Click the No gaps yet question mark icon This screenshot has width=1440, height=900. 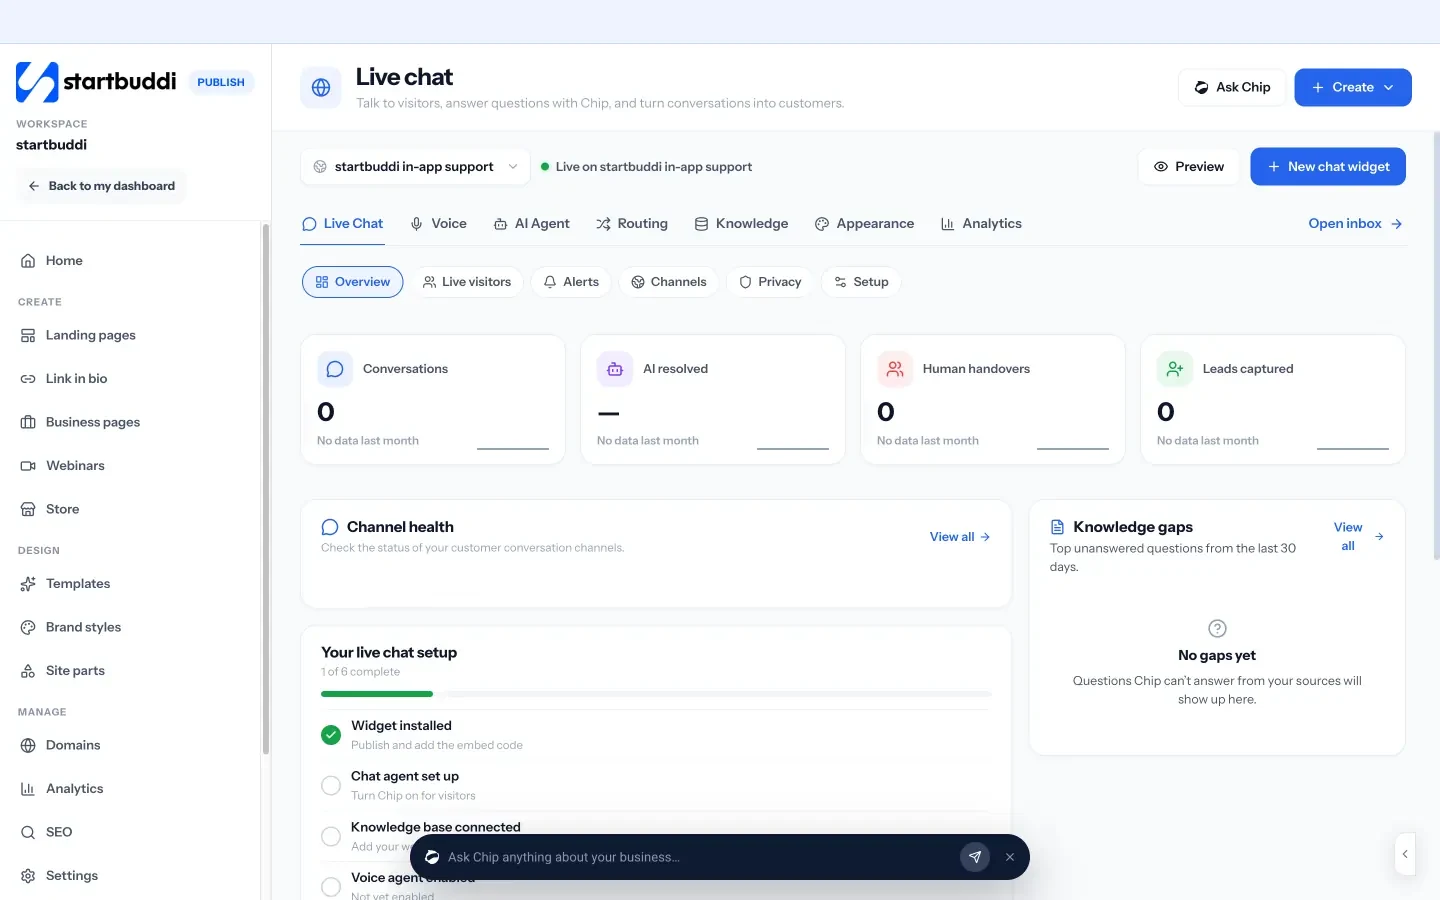tap(1217, 628)
